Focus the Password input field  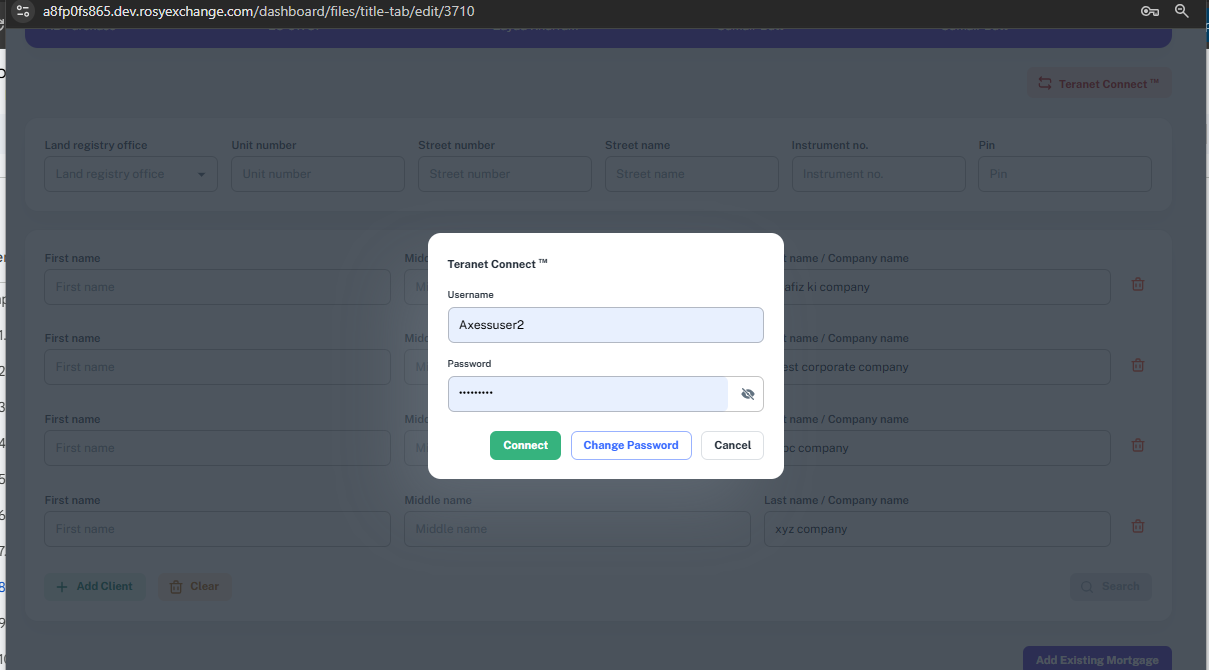[x=588, y=394]
